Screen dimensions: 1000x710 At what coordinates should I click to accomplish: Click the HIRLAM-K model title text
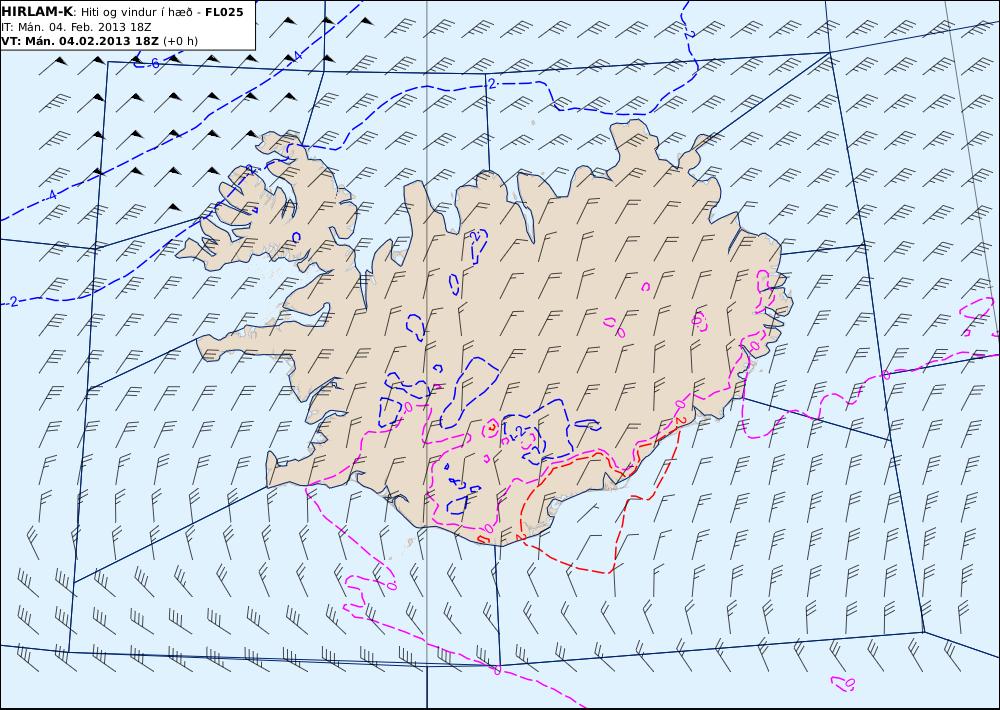38,12
